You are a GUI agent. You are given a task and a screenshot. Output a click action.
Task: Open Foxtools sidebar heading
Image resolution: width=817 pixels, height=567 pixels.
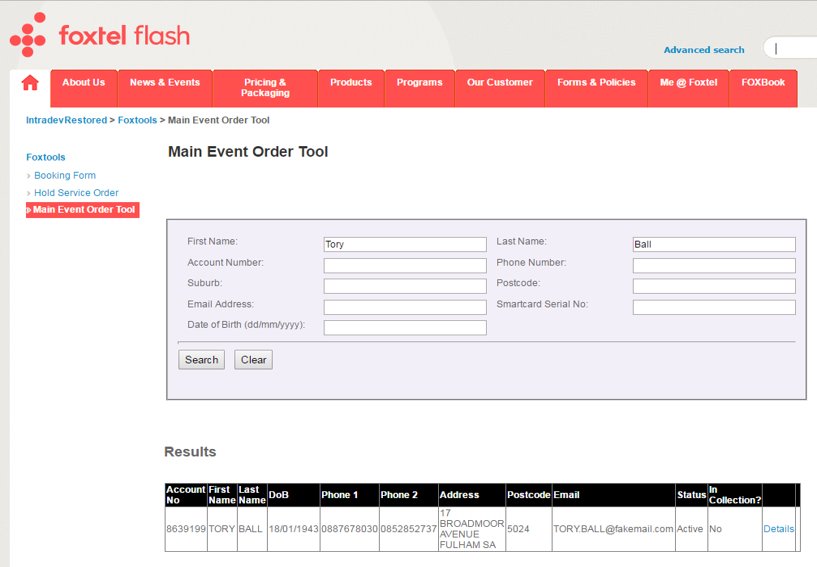46,157
